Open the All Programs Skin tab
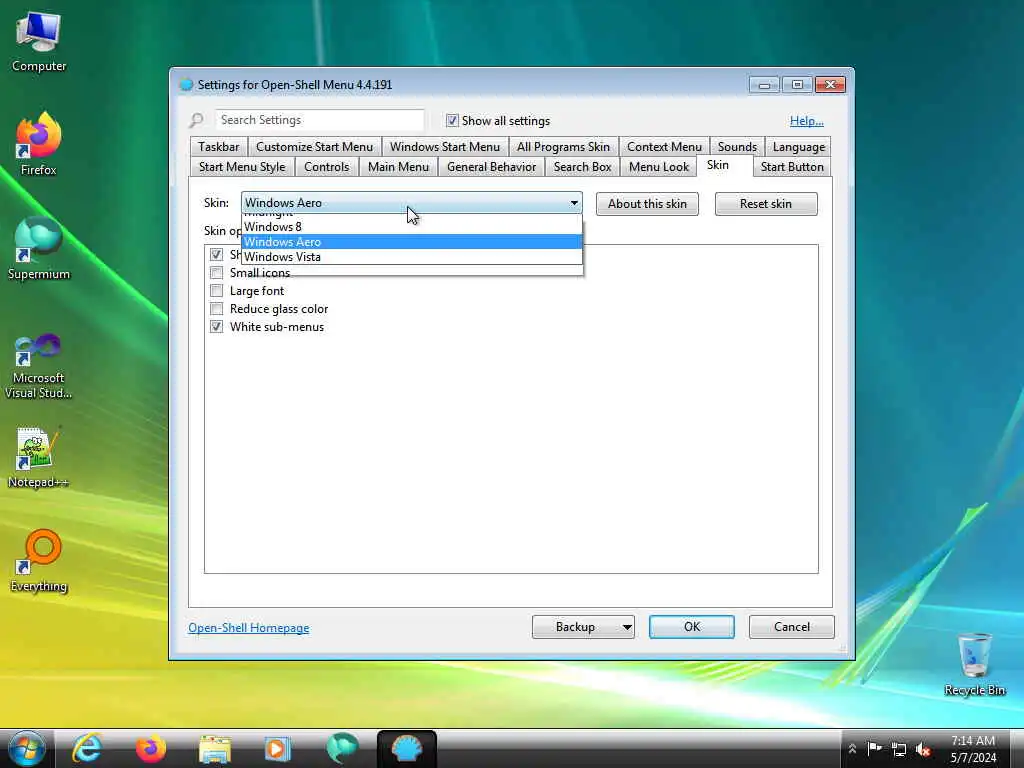This screenshot has width=1024, height=768. [x=563, y=147]
